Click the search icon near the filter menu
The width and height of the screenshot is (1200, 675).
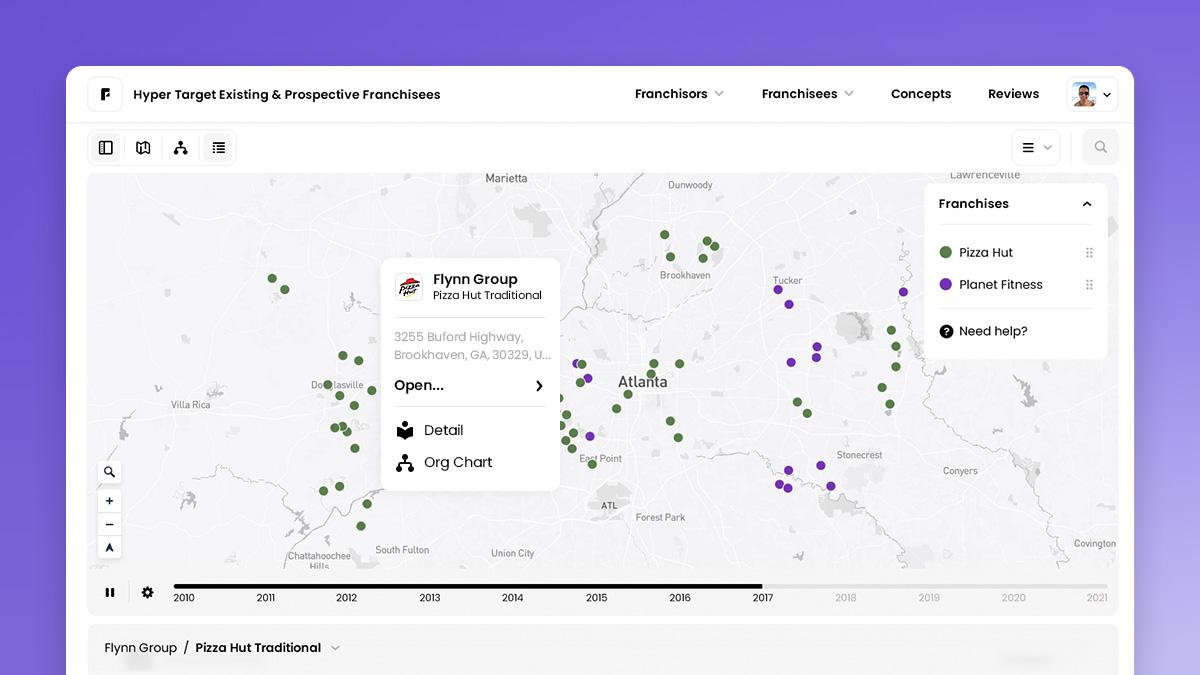pyautogui.click(x=1100, y=147)
